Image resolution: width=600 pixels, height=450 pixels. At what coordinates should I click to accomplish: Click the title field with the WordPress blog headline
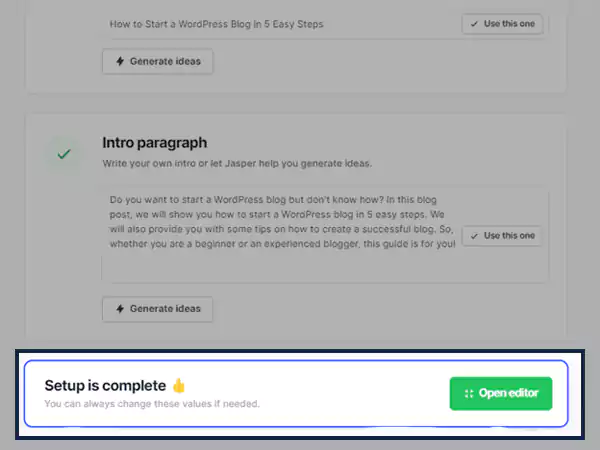pyautogui.click(x=280, y=24)
